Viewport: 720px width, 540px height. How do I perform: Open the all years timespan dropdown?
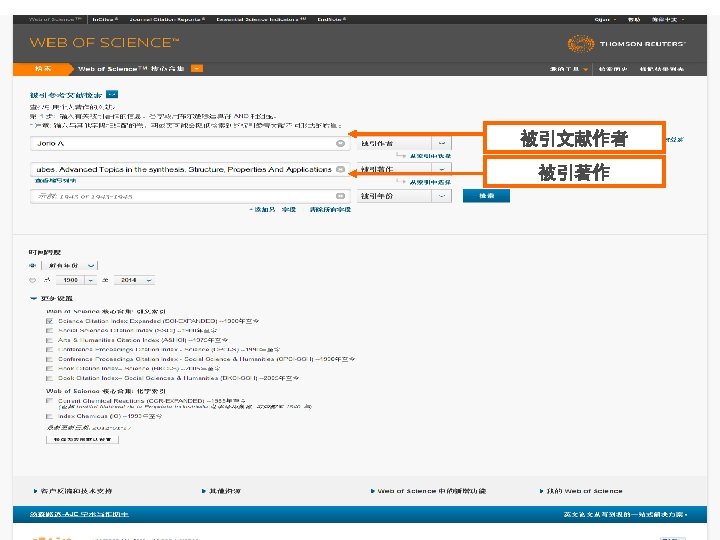(x=70, y=265)
